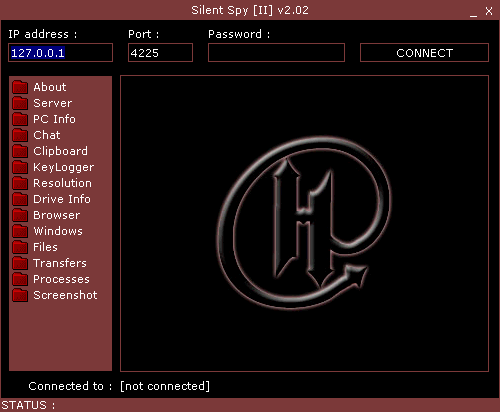The width and height of the screenshot is (500, 412).
Task: Click the folder icon next to Clipboard
Action: 20,151
